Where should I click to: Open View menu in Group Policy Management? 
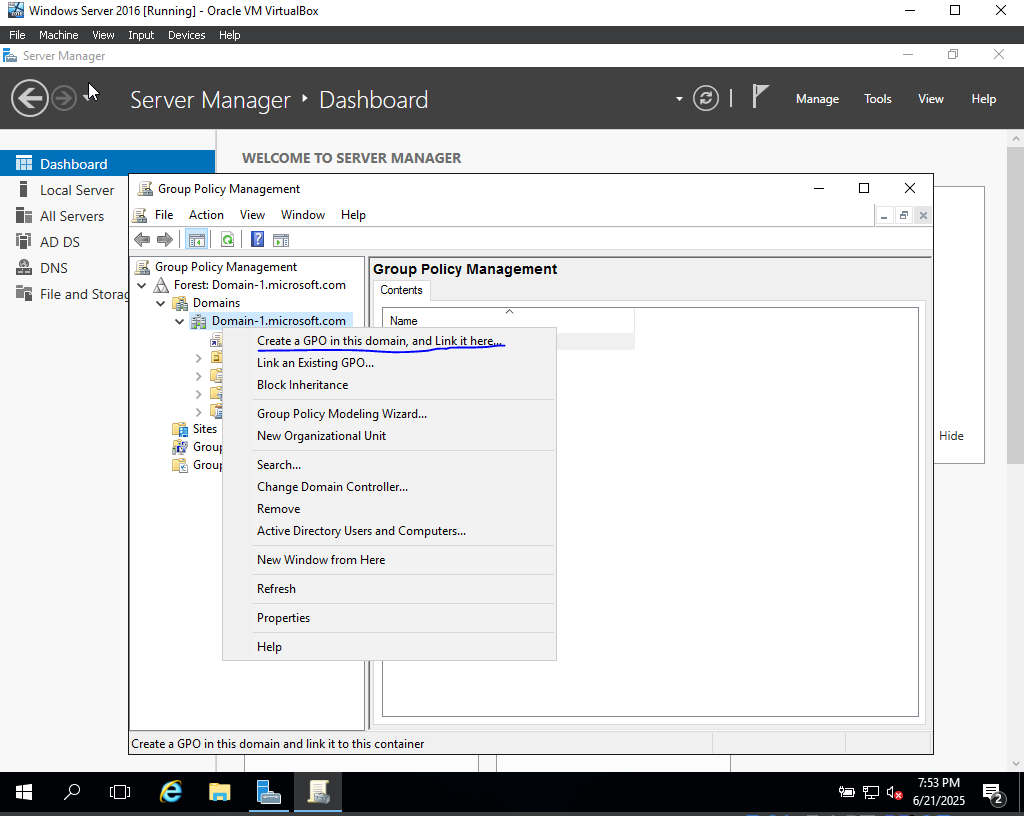pyautogui.click(x=252, y=215)
